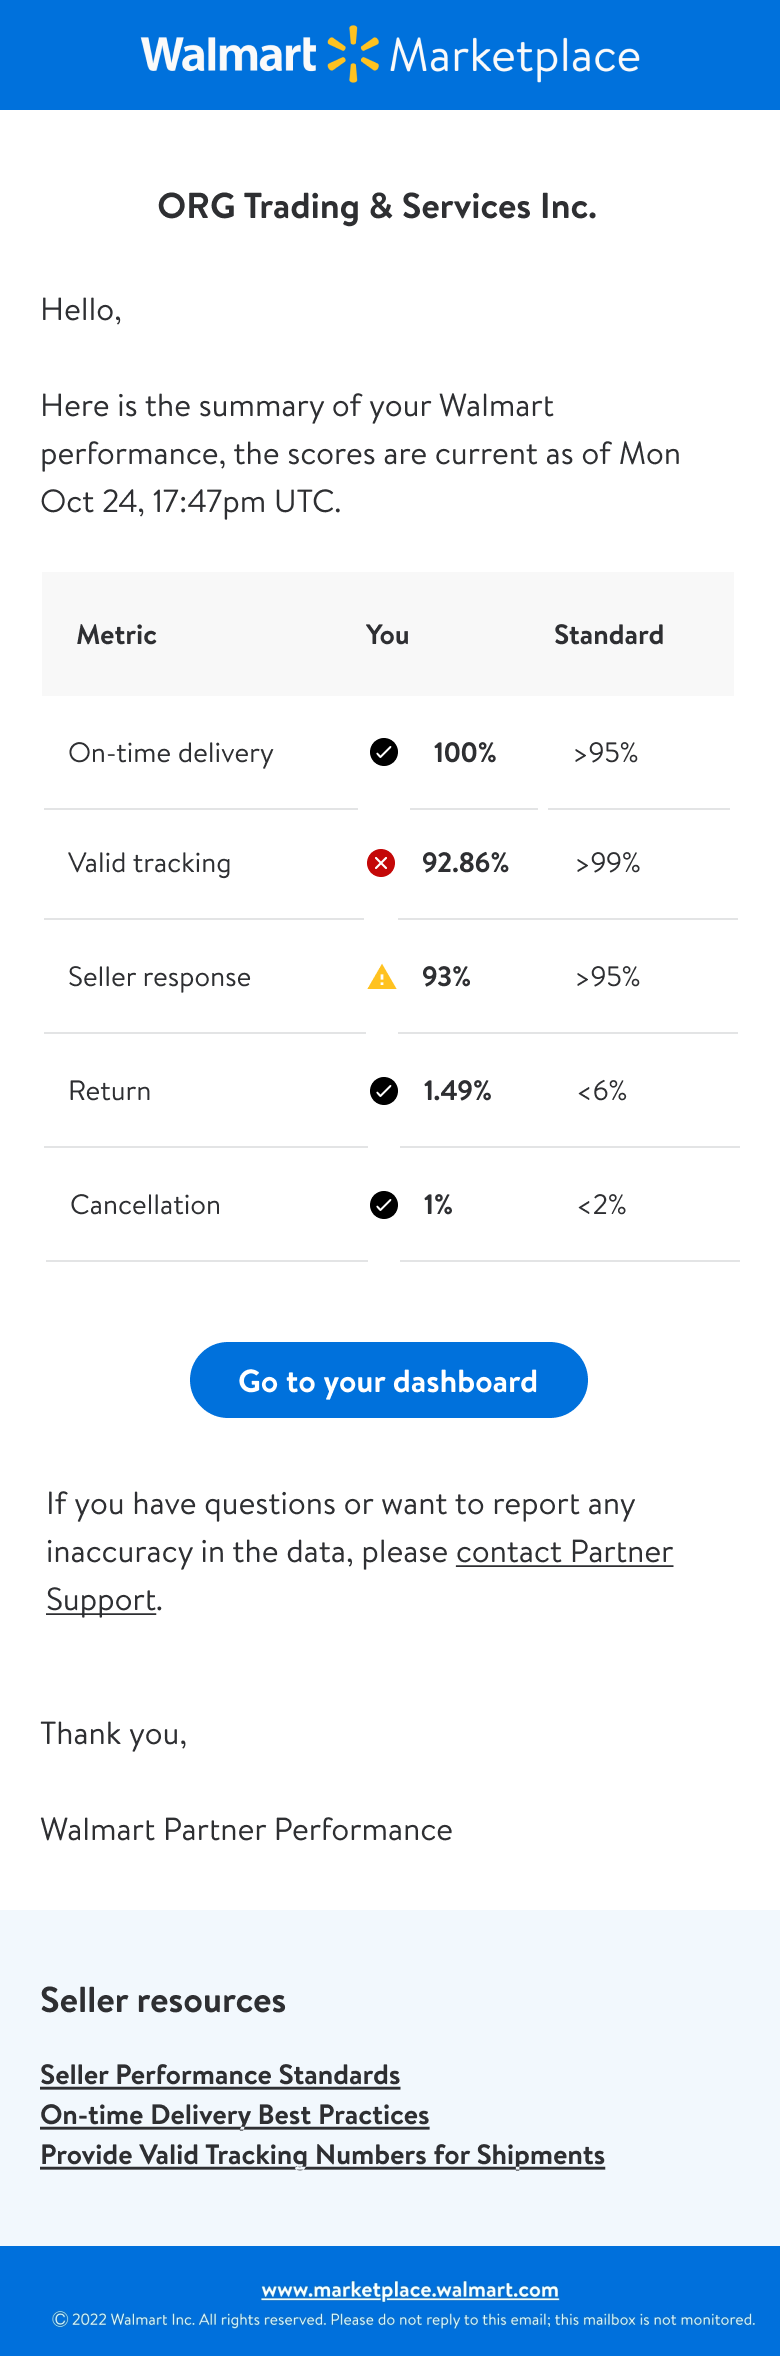The image size is (780, 2356).
Task: Click the 93% Seller response score
Action: [446, 977]
